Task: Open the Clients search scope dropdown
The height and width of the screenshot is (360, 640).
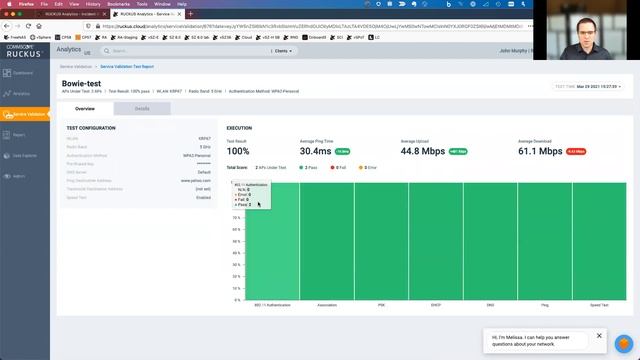Action: pyautogui.click(x=283, y=51)
